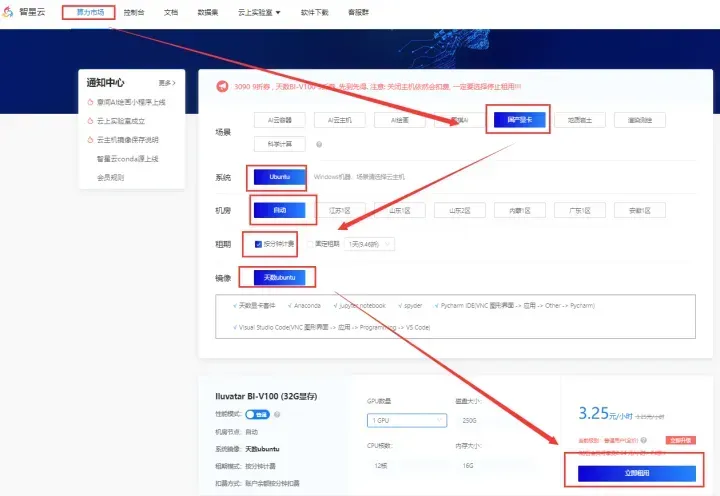This screenshot has width=720, height=496.
Task: Open the 软件下载 nav item
Action: coord(315,12)
